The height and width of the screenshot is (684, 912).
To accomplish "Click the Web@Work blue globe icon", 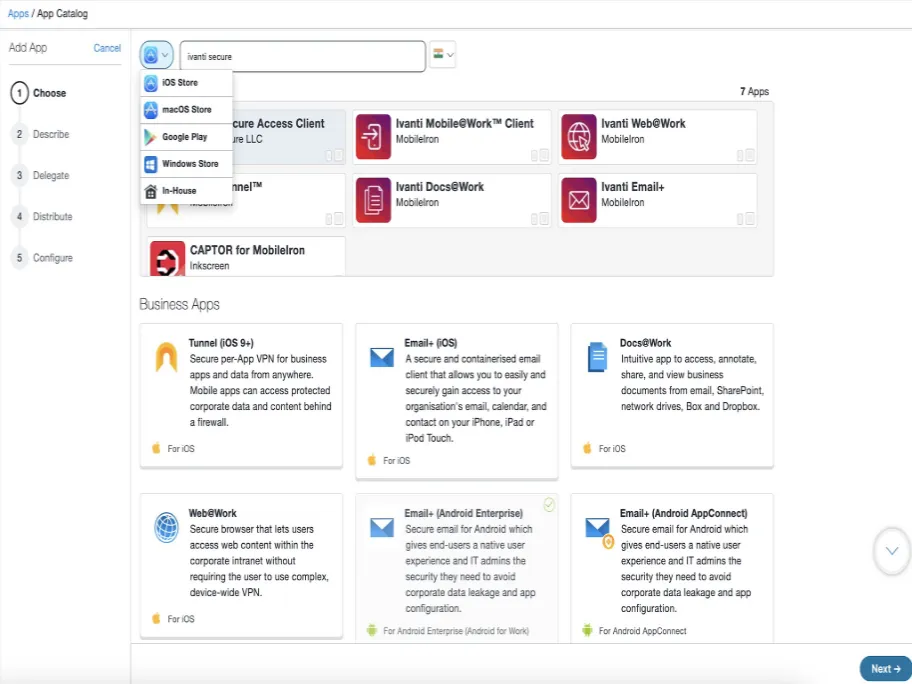I will click(x=166, y=527).
